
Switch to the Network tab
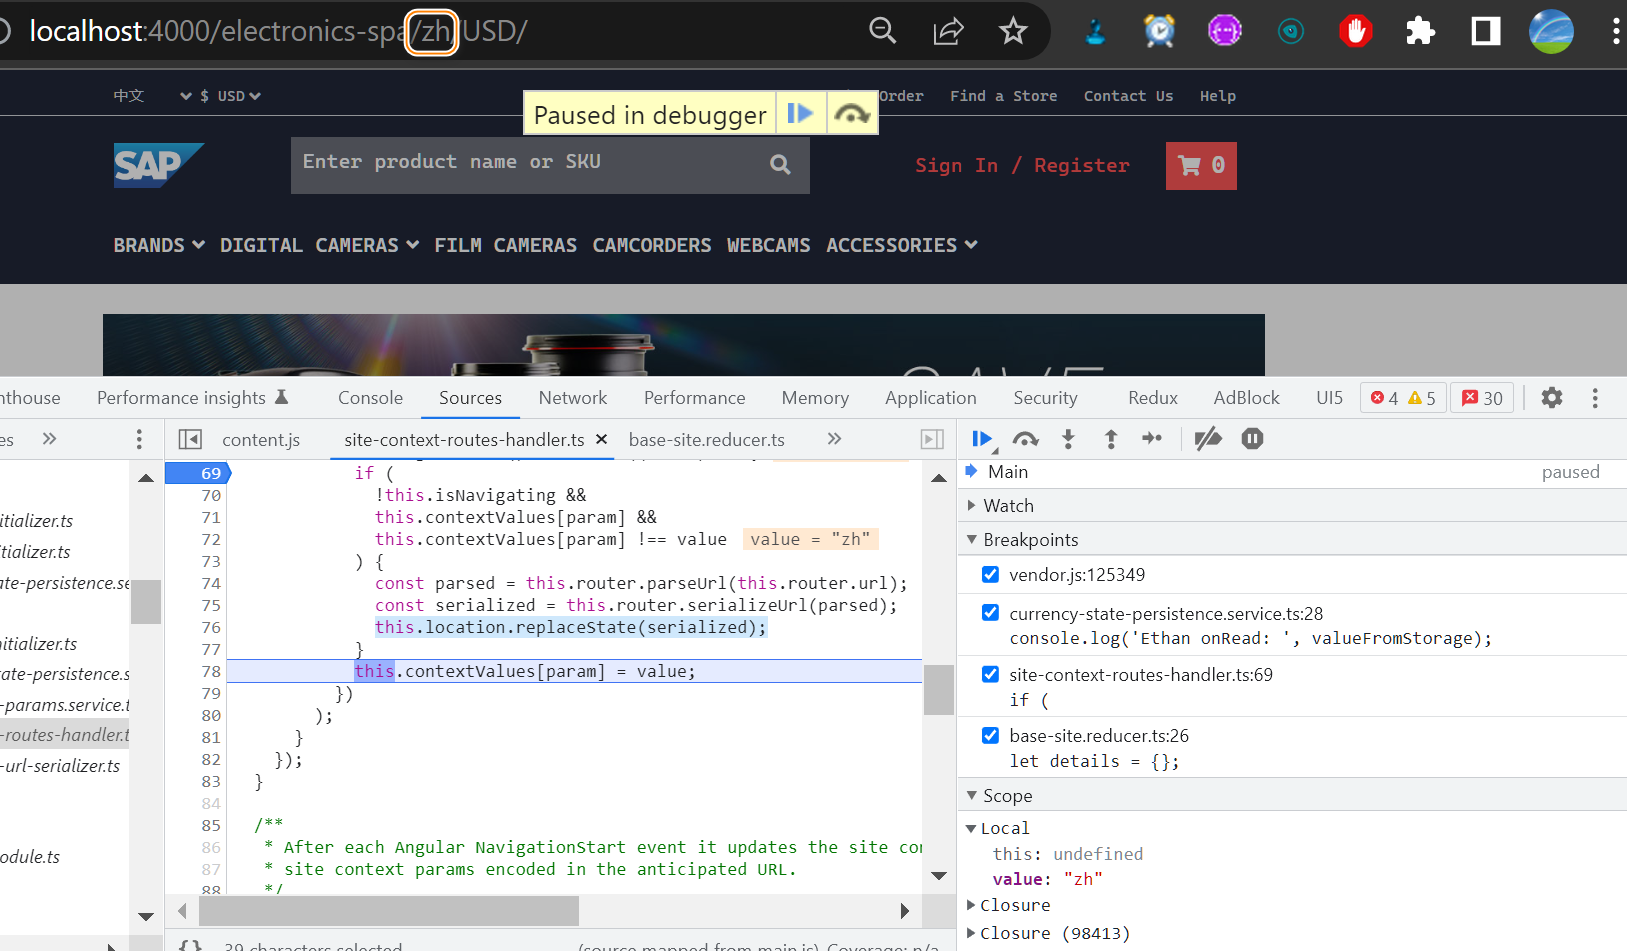[573, 398]
